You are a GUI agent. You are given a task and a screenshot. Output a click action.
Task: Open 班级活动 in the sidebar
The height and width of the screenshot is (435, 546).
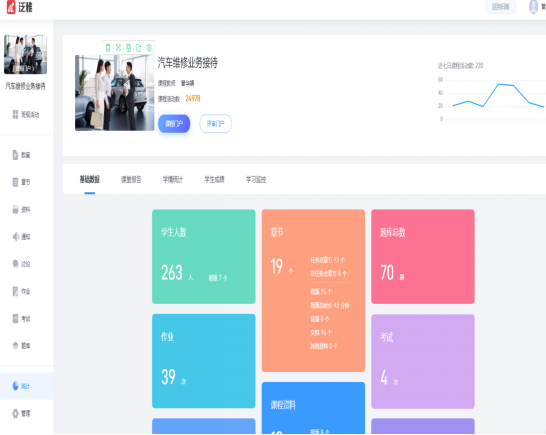click(26, 114)
